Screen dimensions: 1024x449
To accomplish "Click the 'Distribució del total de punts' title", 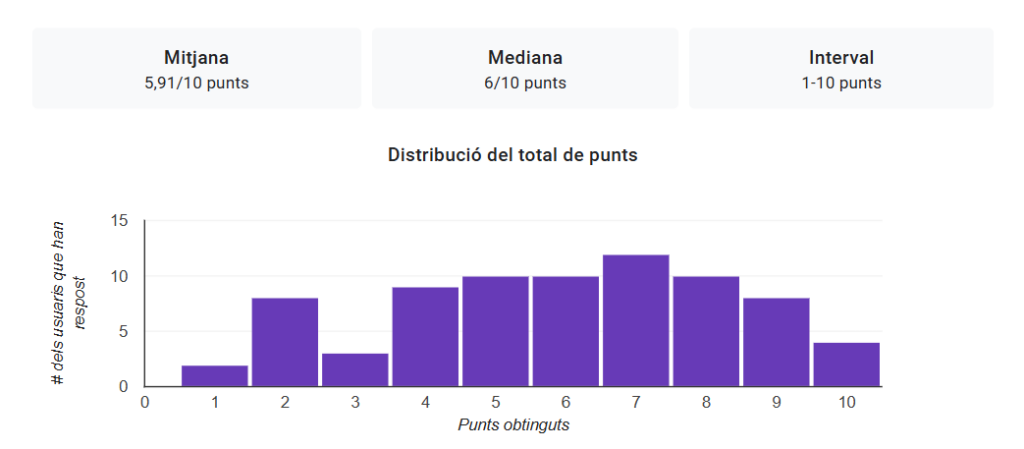I will pos(512,155).
